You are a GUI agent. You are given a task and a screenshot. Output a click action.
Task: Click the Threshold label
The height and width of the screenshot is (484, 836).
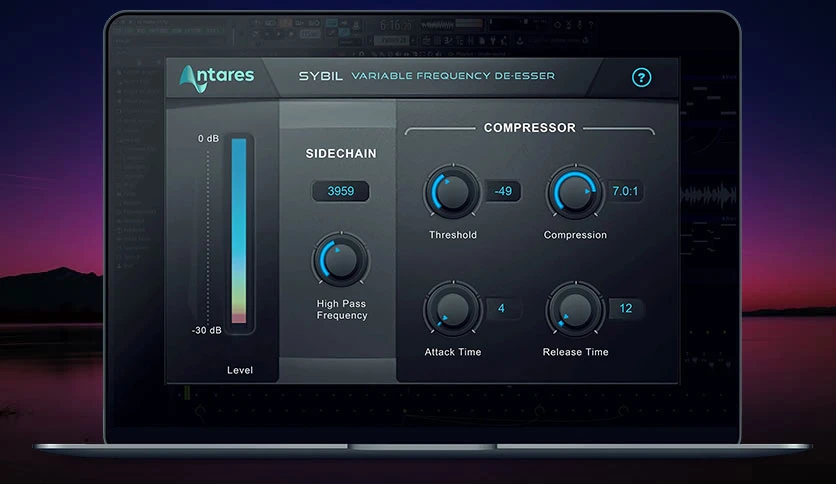[x=453, y=235]
